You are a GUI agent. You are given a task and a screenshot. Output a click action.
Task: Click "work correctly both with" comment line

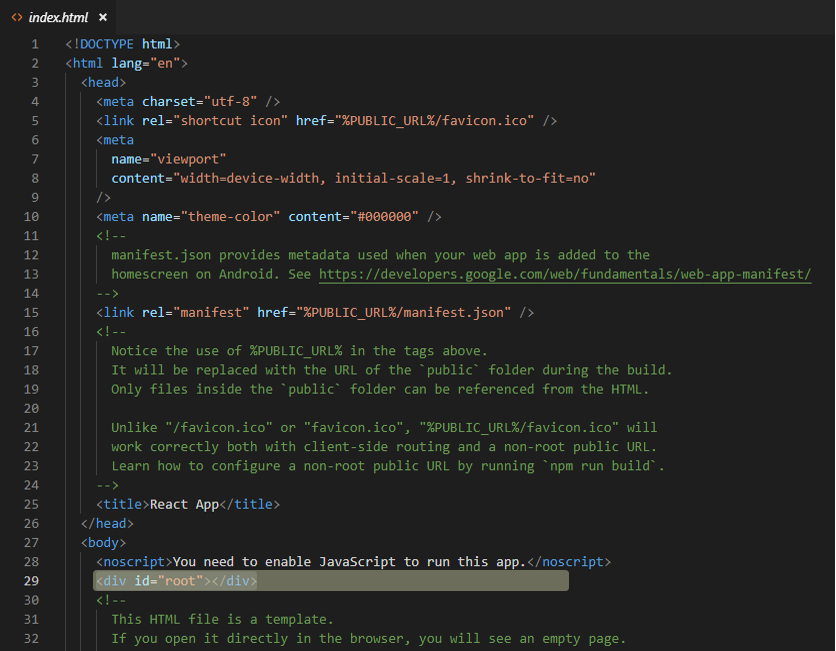pyautogui.click(x=384, y=447)
